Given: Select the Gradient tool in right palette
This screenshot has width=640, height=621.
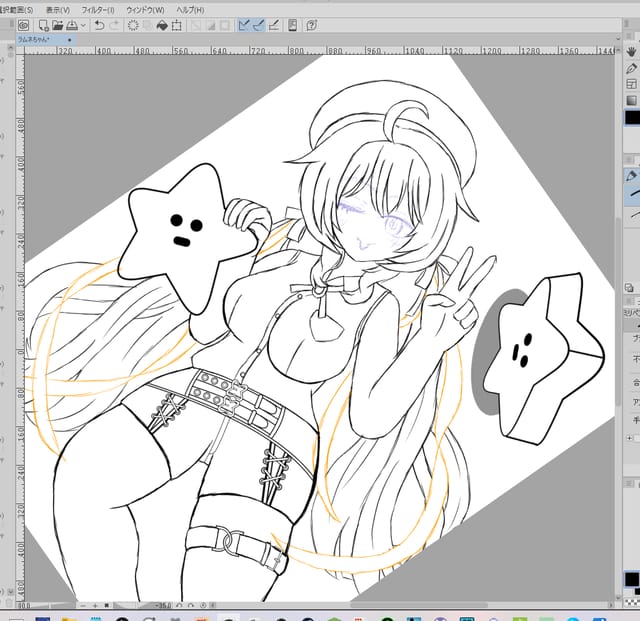Looking at the screenshot, I should point(631,100).
